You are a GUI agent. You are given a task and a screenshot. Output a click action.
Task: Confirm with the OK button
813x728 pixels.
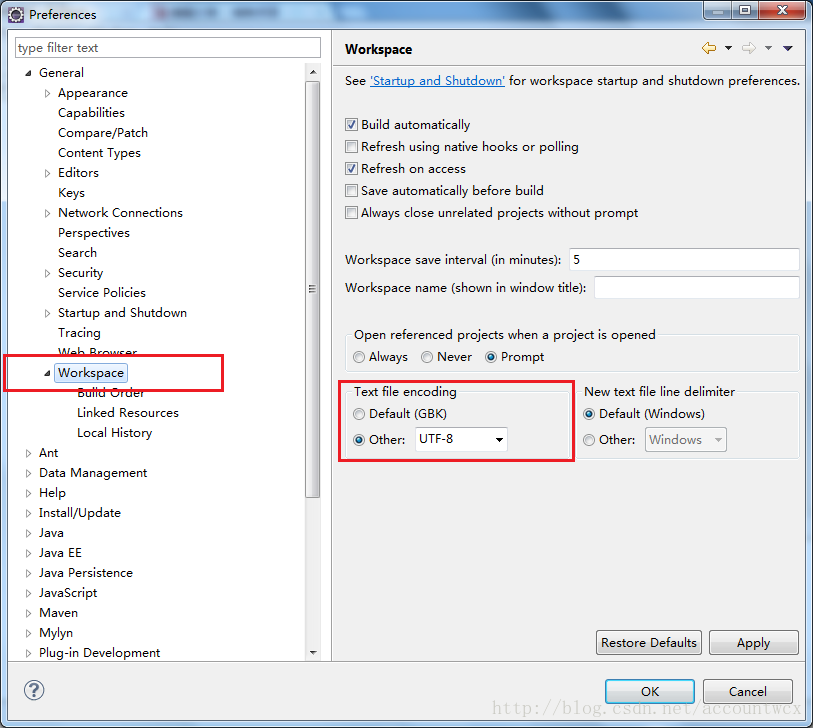click(650, 691)
